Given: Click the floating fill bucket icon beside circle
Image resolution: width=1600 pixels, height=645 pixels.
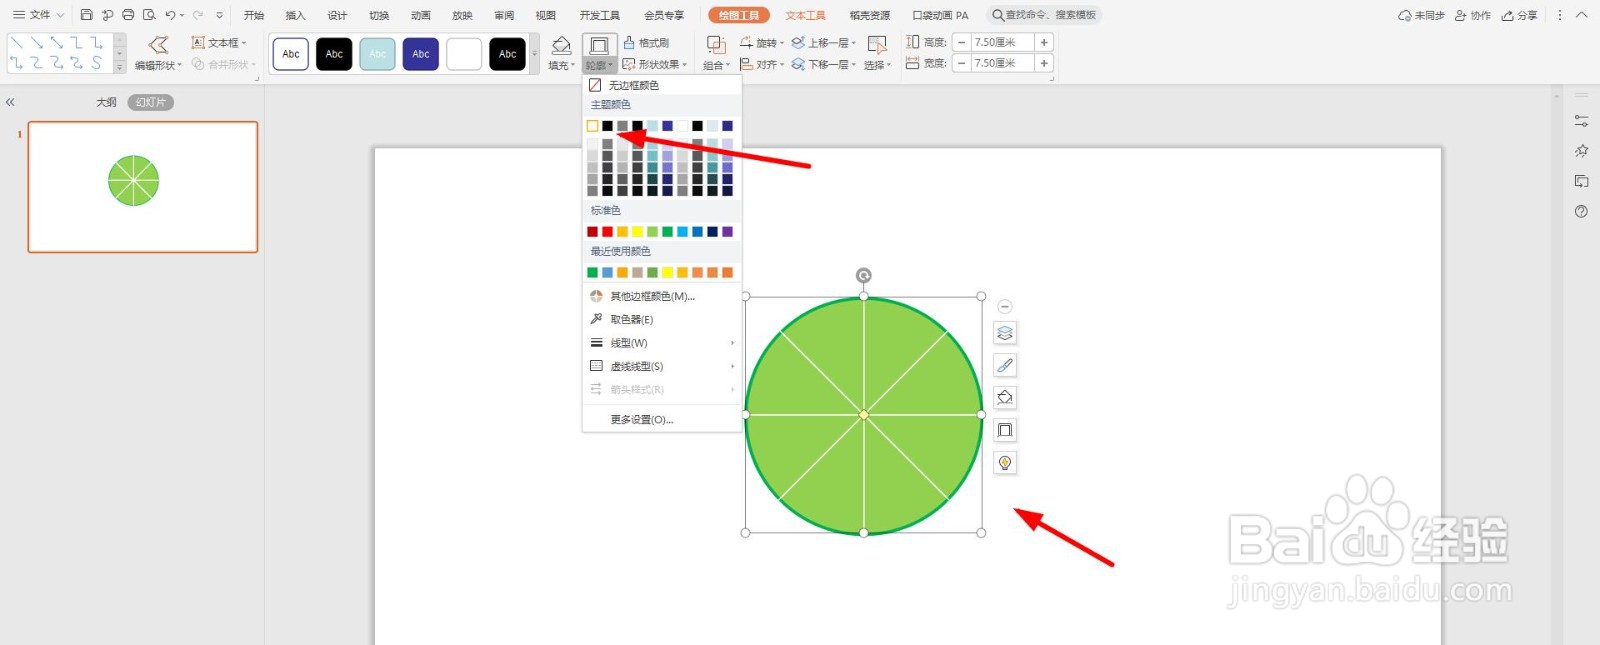Looking at the screenshot, I should (1005, 398).
